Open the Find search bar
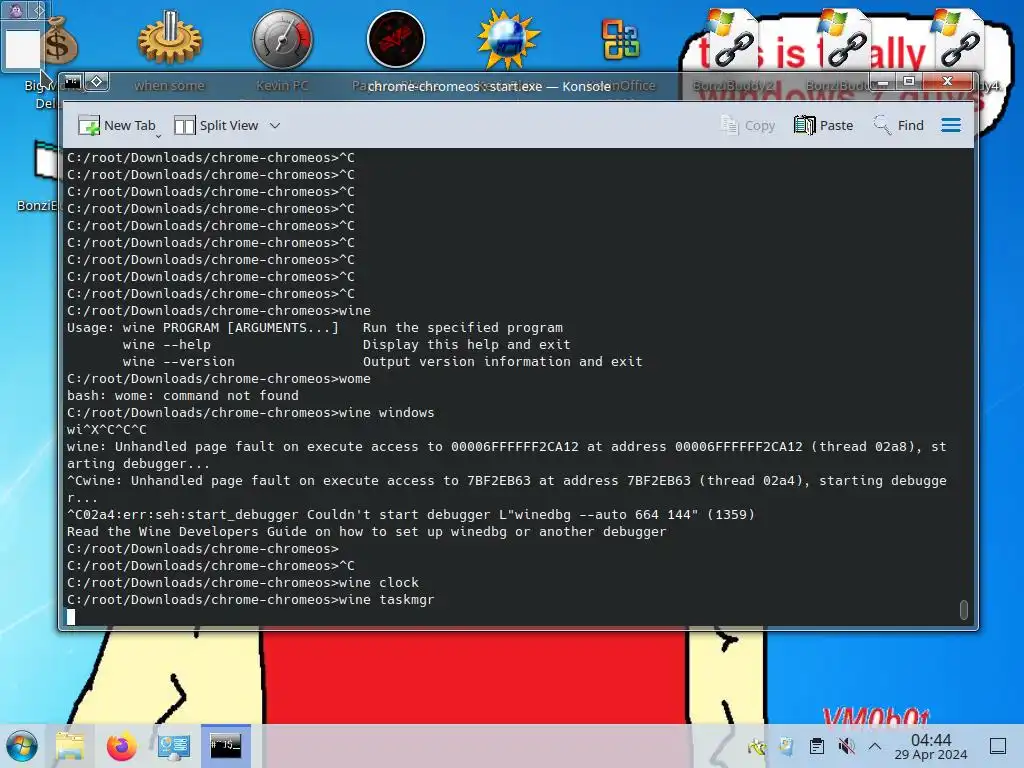The width and height of the screenshot is (1024, 768). [899, 125]
